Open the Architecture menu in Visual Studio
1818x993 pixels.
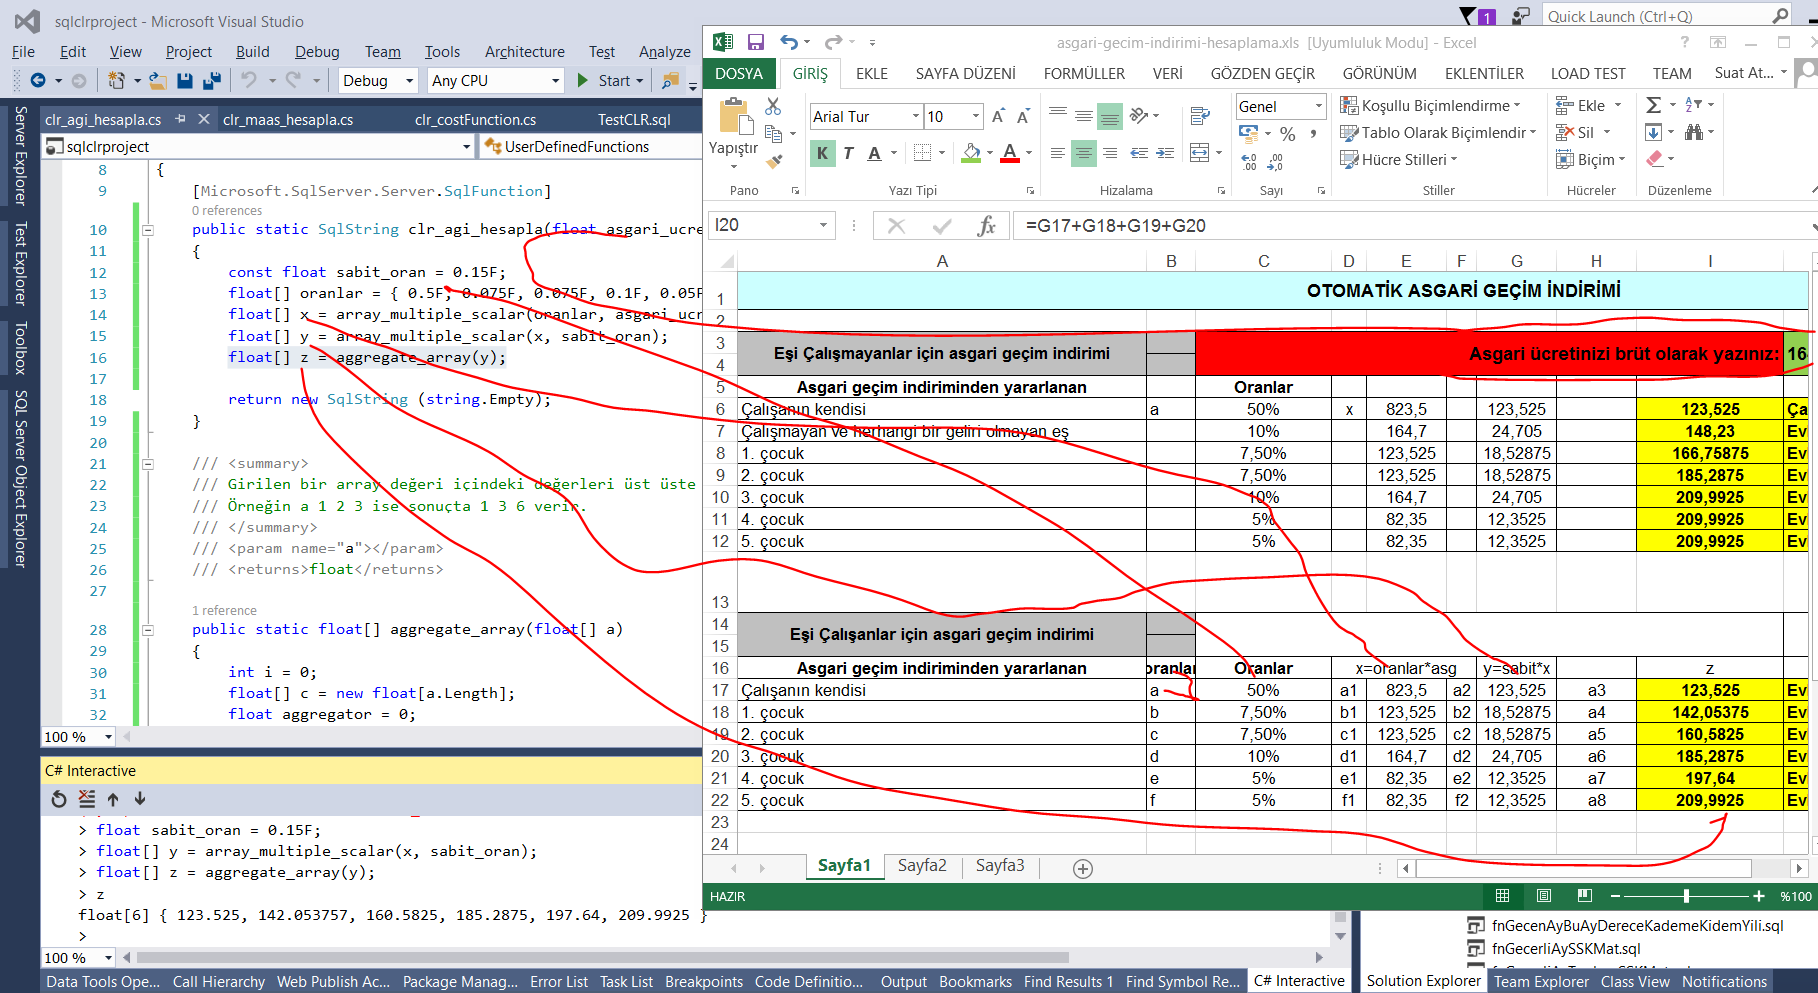tap(524, 52)
